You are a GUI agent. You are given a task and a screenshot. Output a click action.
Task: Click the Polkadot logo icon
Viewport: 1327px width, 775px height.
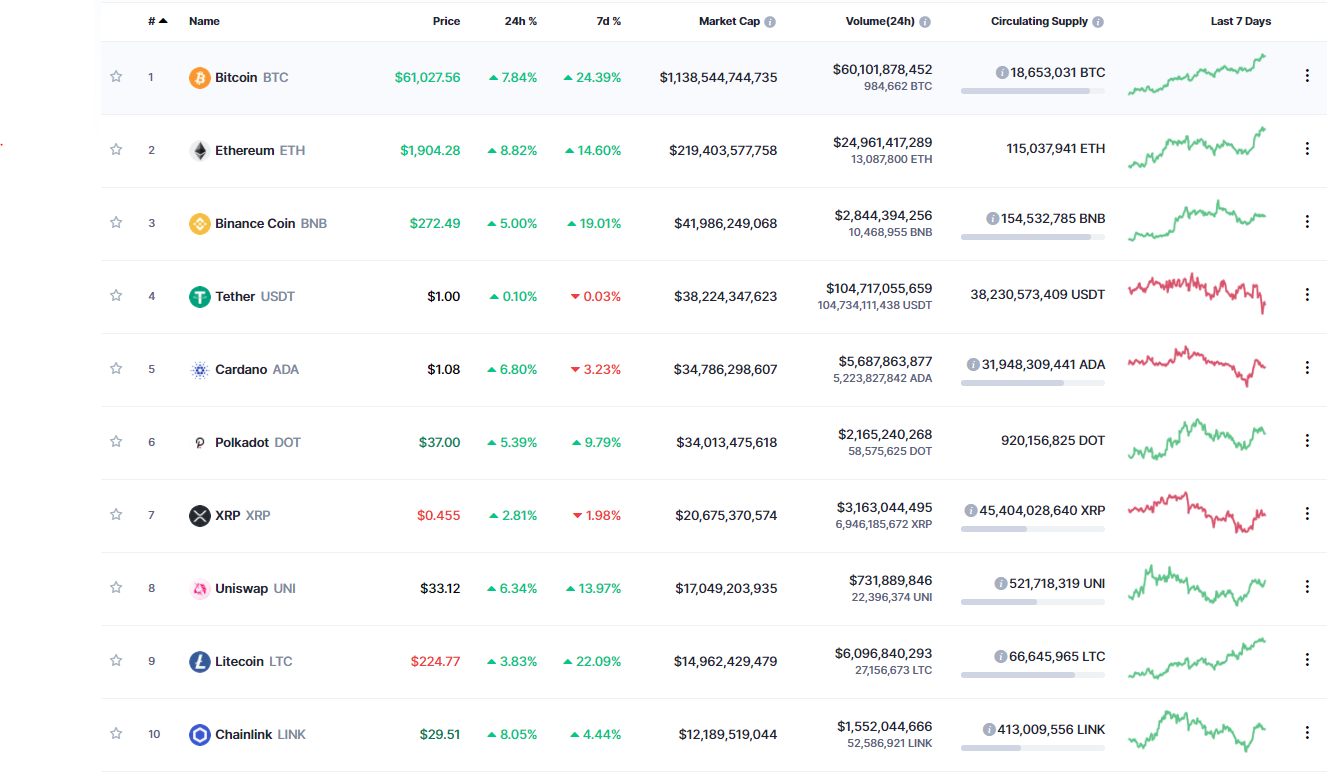point(200,442)
